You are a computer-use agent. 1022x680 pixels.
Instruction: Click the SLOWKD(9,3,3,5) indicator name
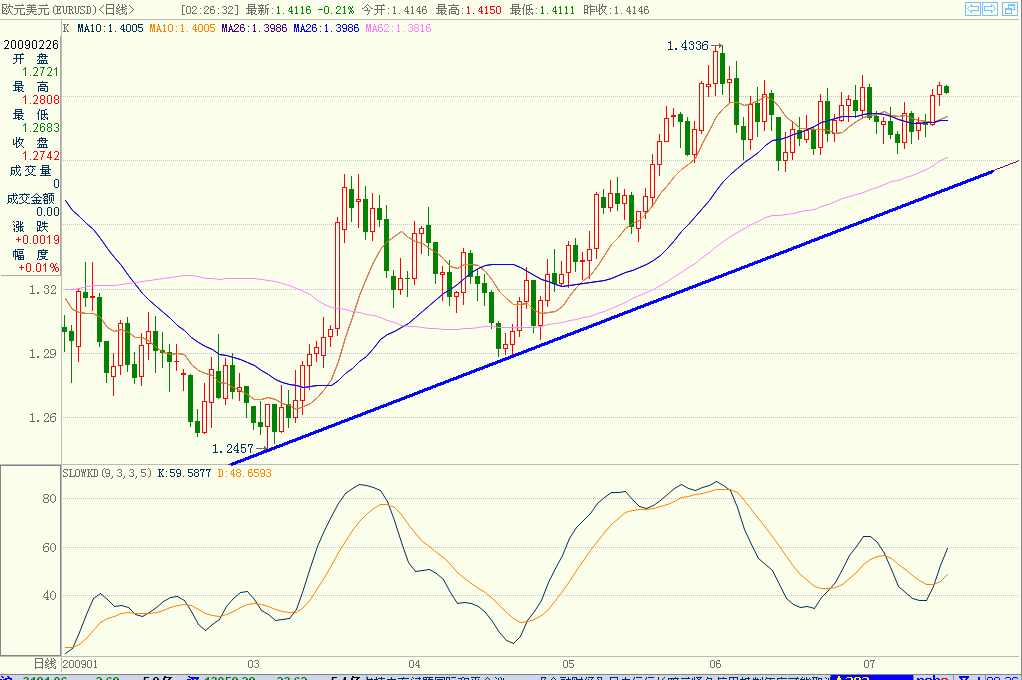click(108, 473)
